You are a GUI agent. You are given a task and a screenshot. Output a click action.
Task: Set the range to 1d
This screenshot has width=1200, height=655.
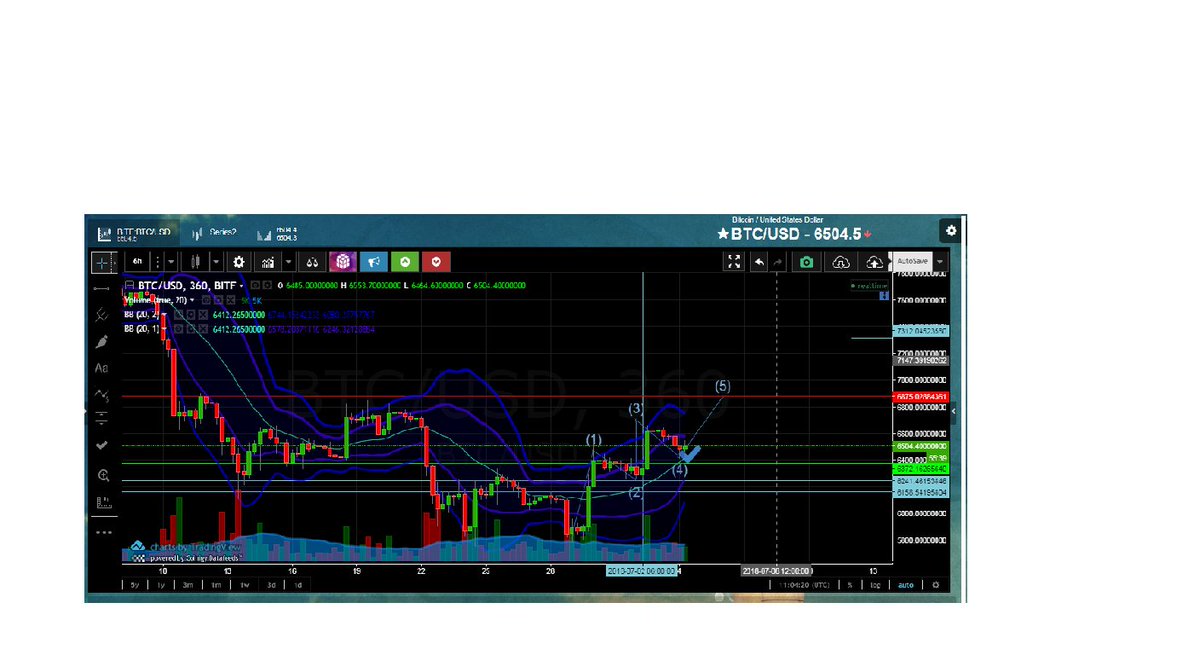pos(298,585)
